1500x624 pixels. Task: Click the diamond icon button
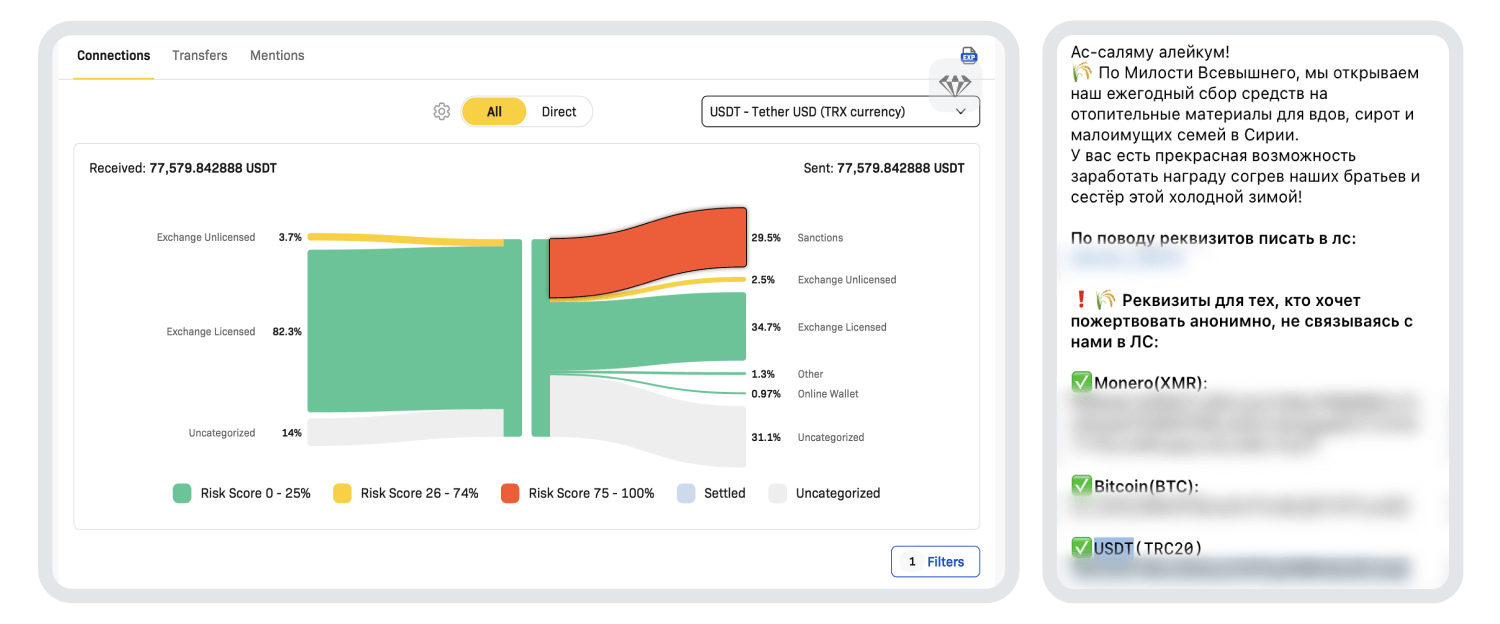click(x=955, y=85)
